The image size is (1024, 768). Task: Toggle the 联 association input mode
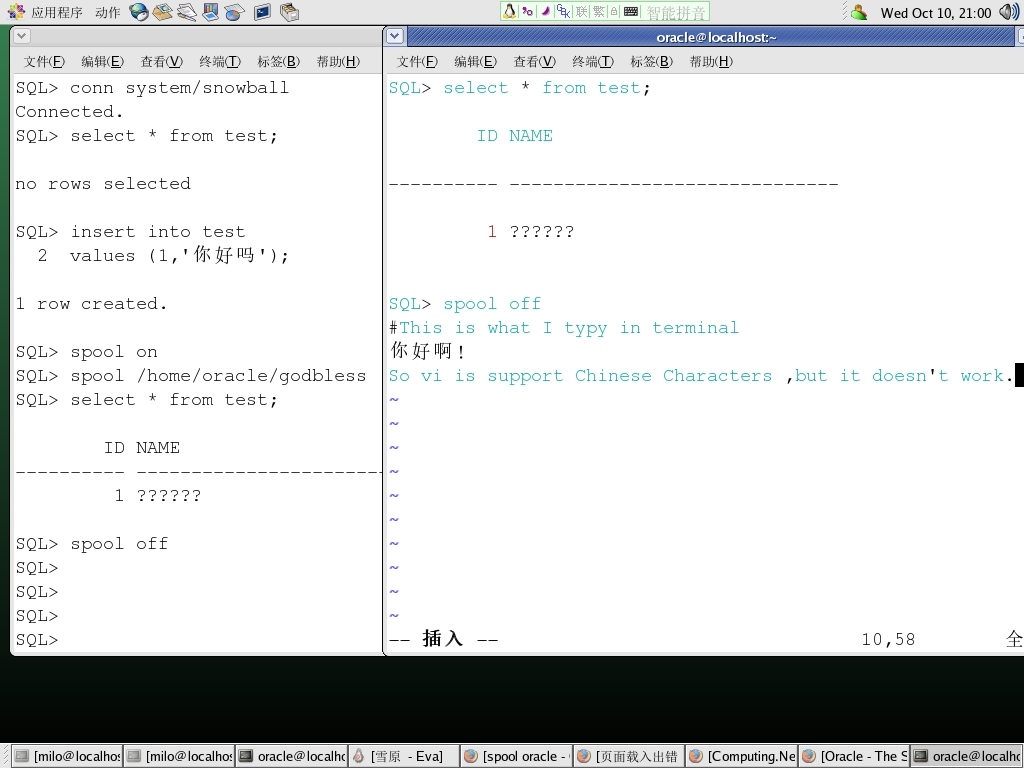(x=581, y=12)
